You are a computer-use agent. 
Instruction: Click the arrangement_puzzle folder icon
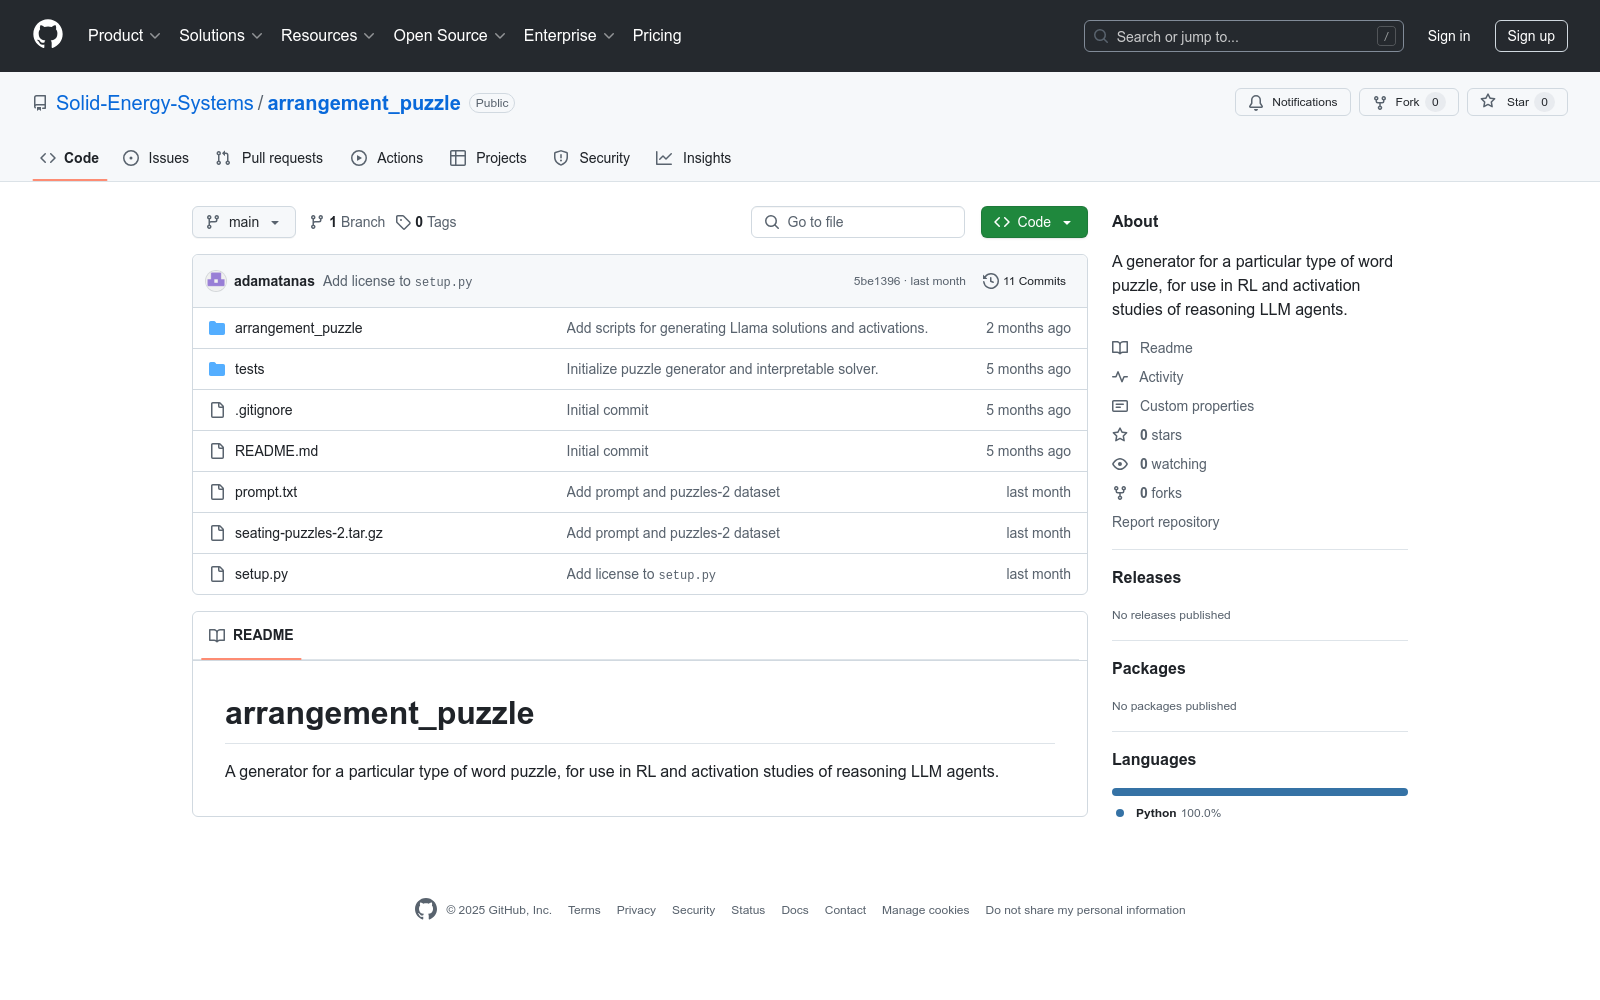[217, 328]
